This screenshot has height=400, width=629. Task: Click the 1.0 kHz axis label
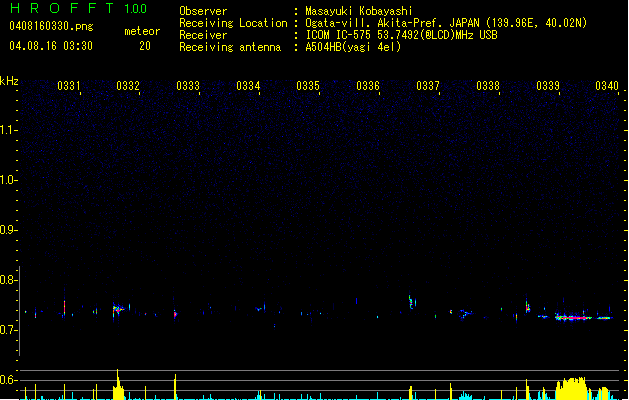point(8,180)
